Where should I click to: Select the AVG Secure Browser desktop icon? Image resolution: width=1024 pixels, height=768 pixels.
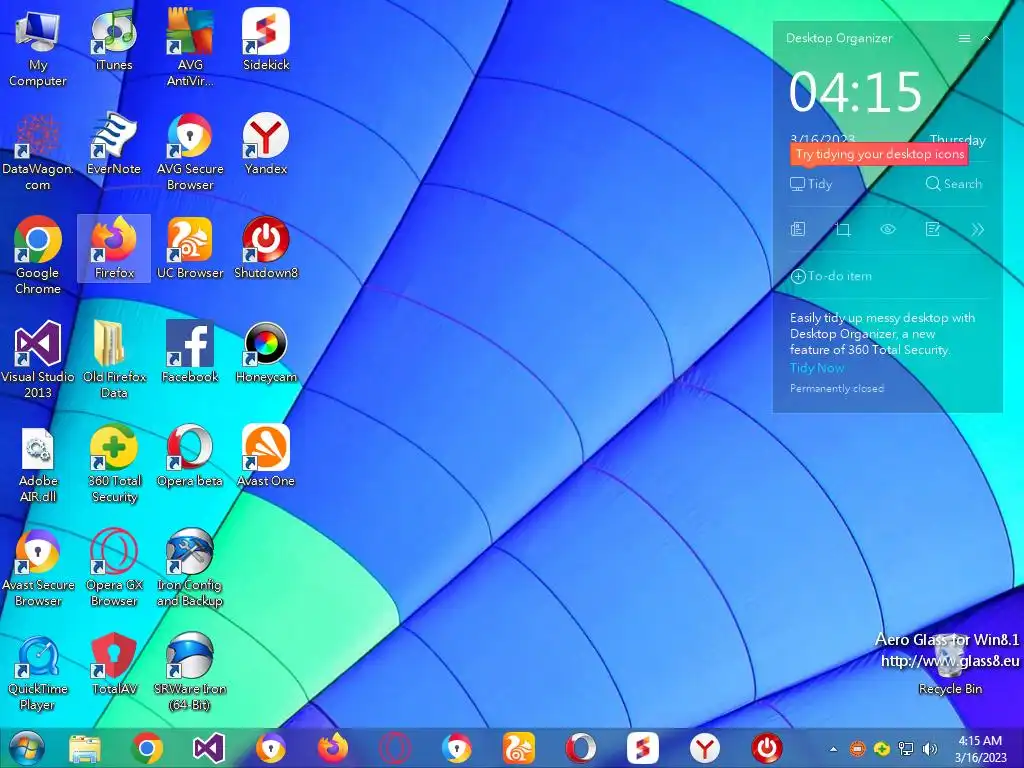(189, 152)
